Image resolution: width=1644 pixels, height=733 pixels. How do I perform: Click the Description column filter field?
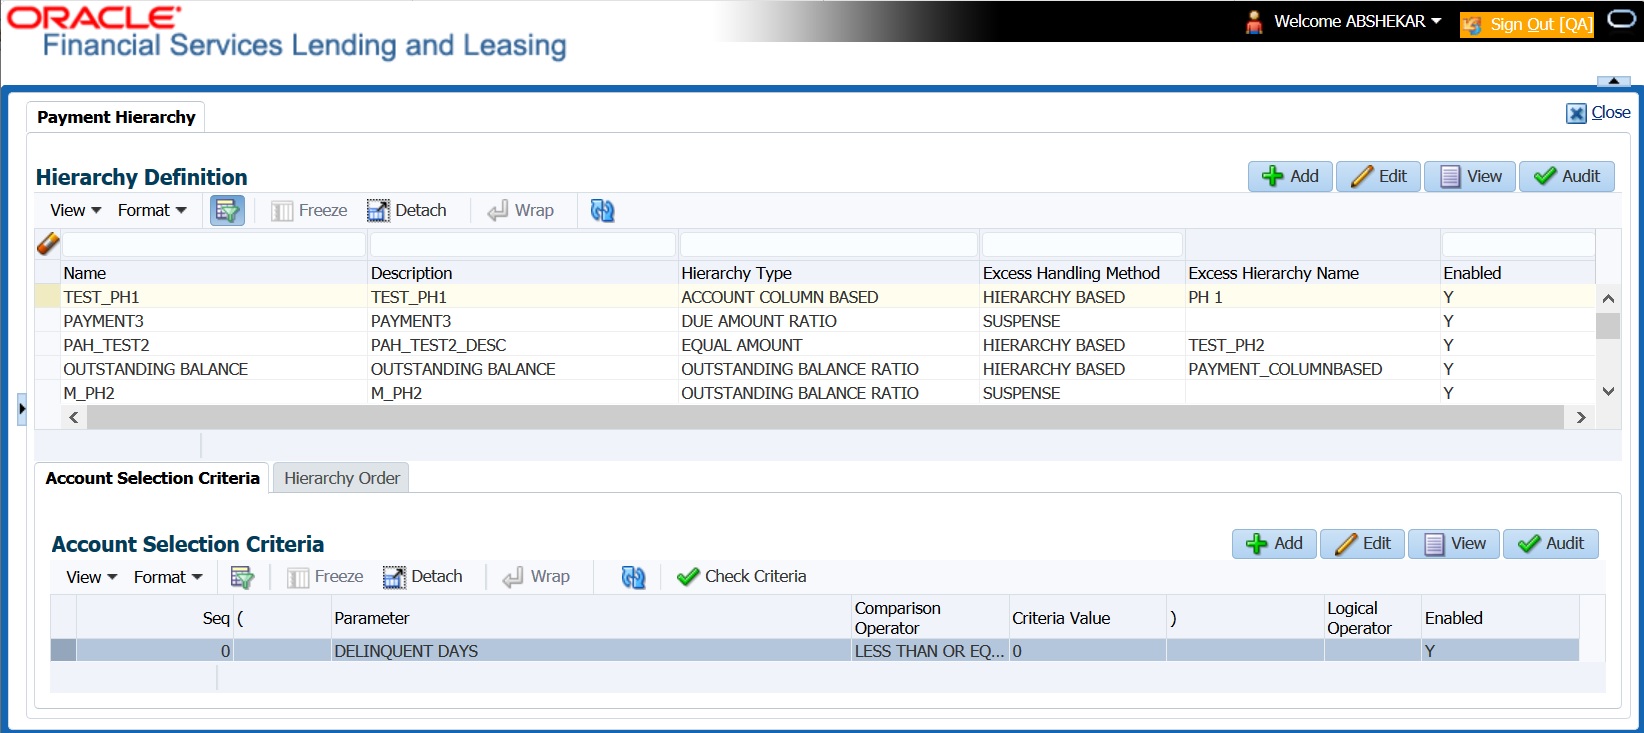(x=523, y=244)
